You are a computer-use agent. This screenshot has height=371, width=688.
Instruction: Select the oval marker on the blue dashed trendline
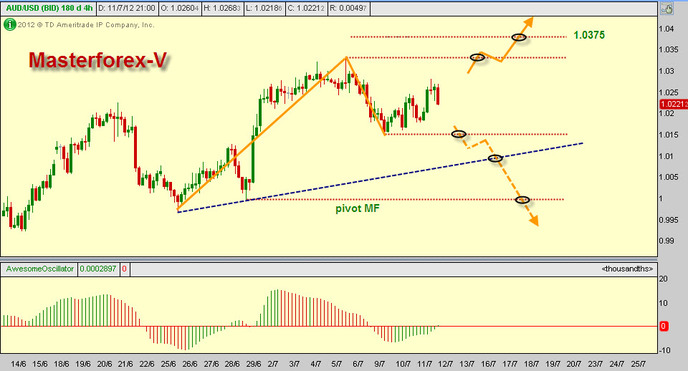(x=495, y=158)
